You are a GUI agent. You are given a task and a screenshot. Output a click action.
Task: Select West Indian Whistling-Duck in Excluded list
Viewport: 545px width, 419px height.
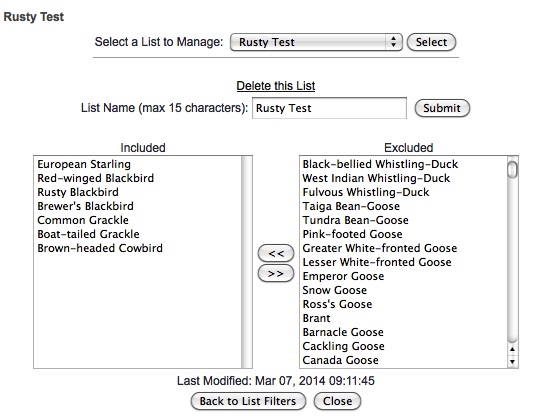[404, 178]
